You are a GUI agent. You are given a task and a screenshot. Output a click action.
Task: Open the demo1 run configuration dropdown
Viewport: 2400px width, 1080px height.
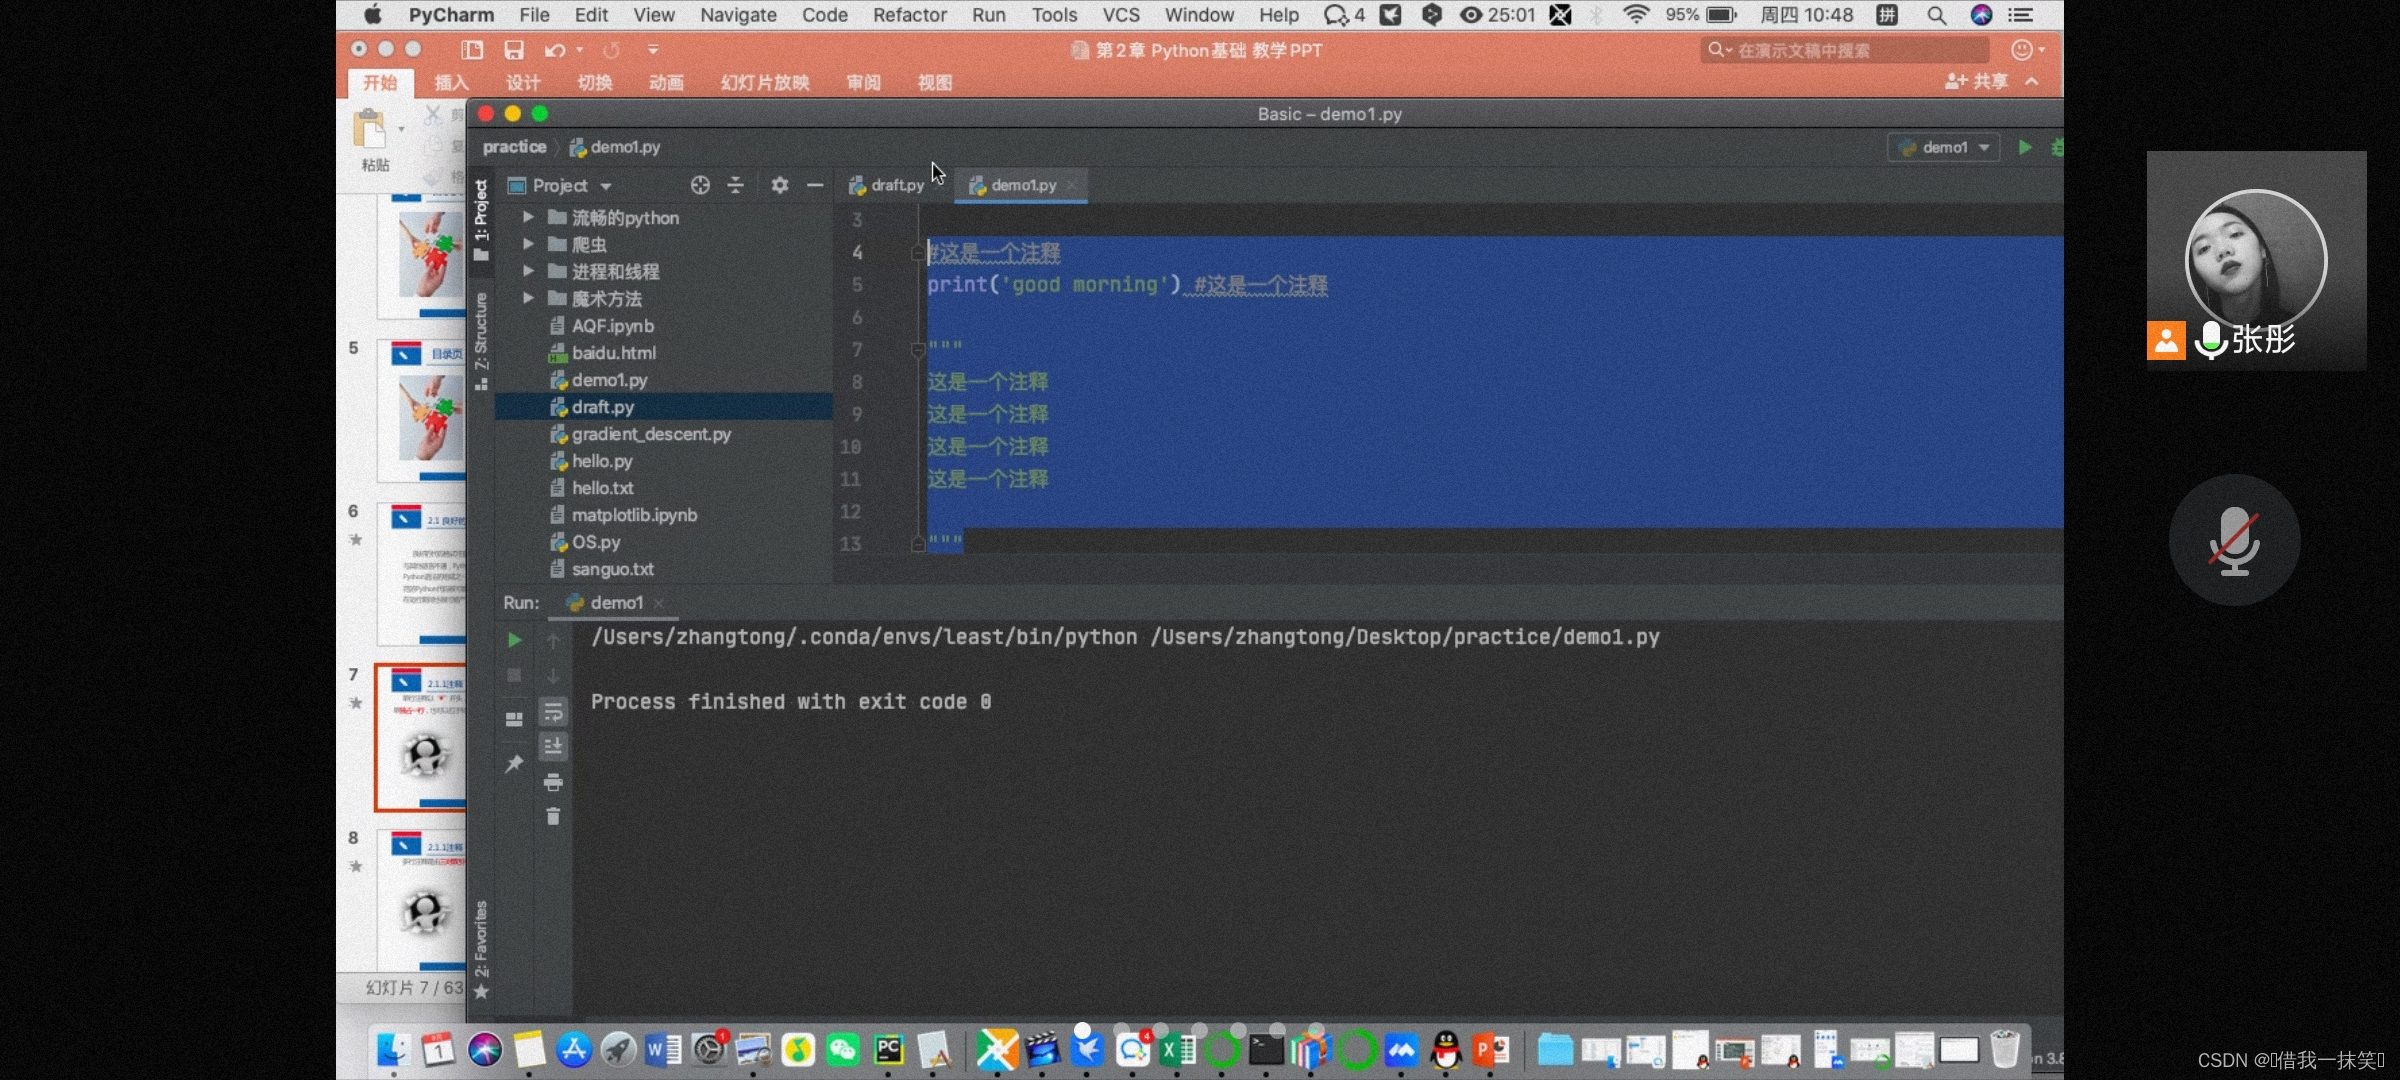[1944, 147]
